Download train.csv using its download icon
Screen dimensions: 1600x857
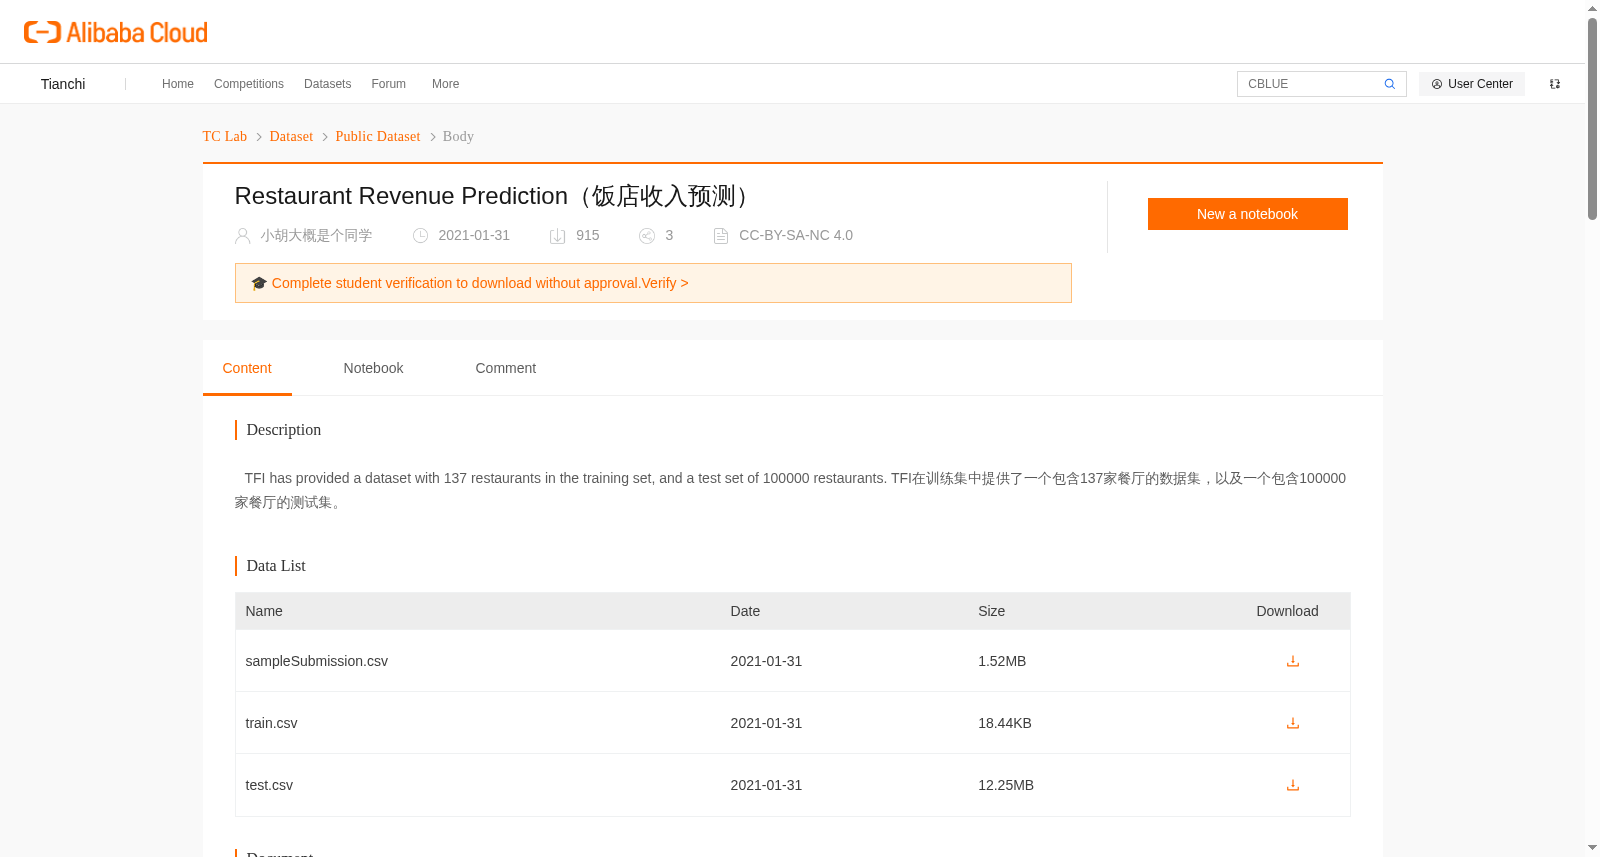[x=1293, y=723]
